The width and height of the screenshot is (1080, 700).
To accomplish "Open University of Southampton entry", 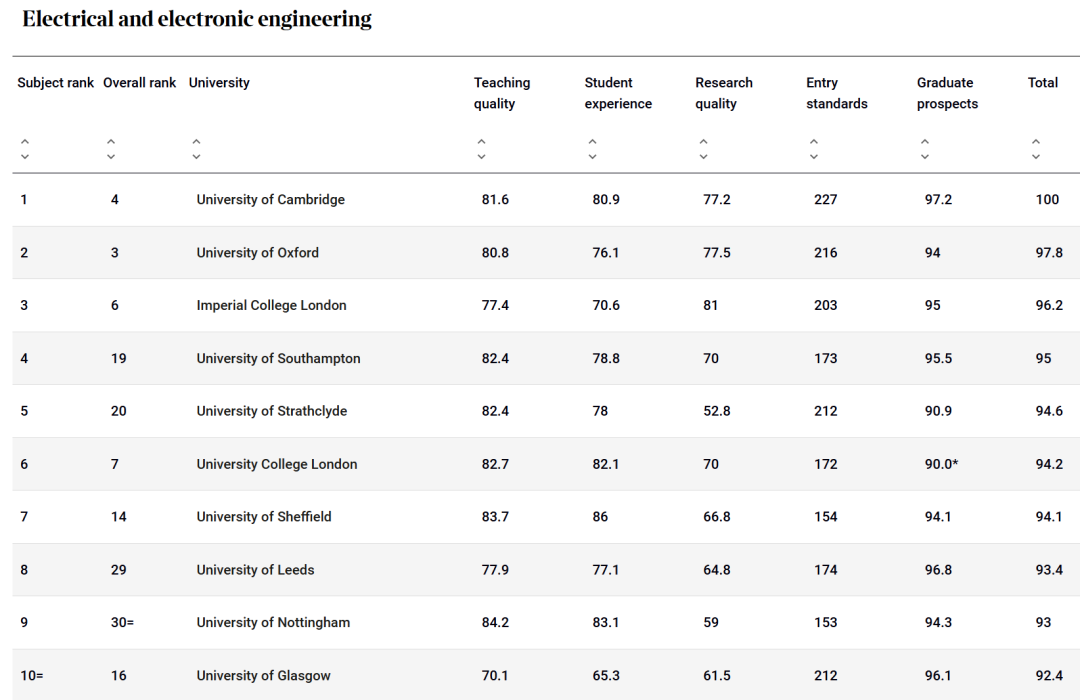I will [278, 358].
